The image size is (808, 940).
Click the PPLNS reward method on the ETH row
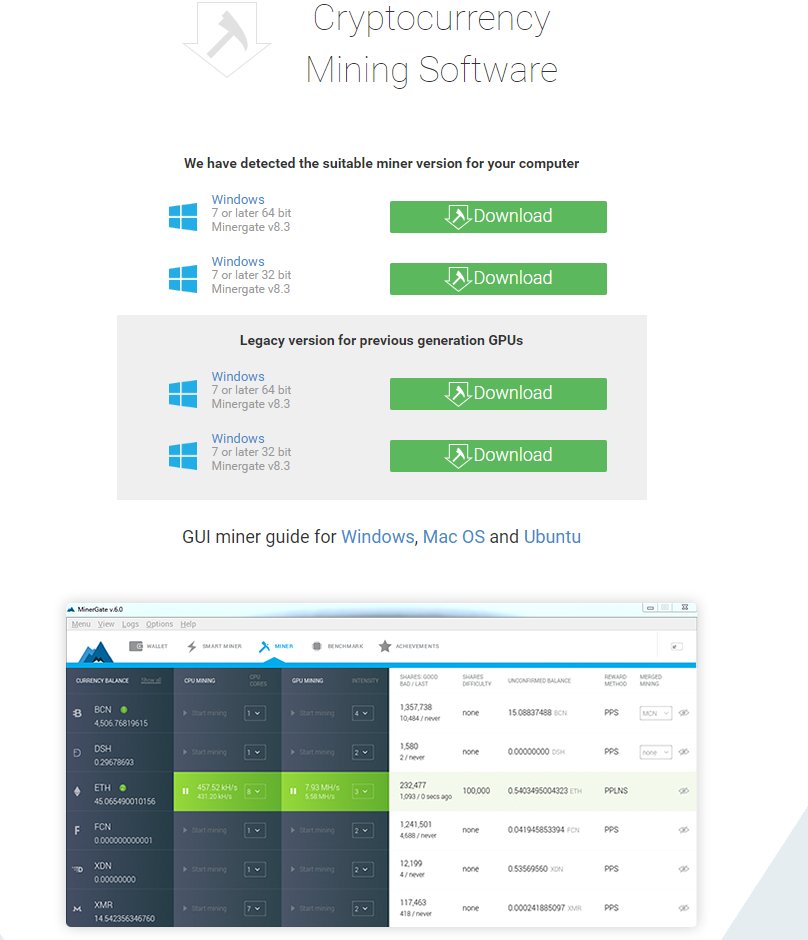(x=616, y=791)
